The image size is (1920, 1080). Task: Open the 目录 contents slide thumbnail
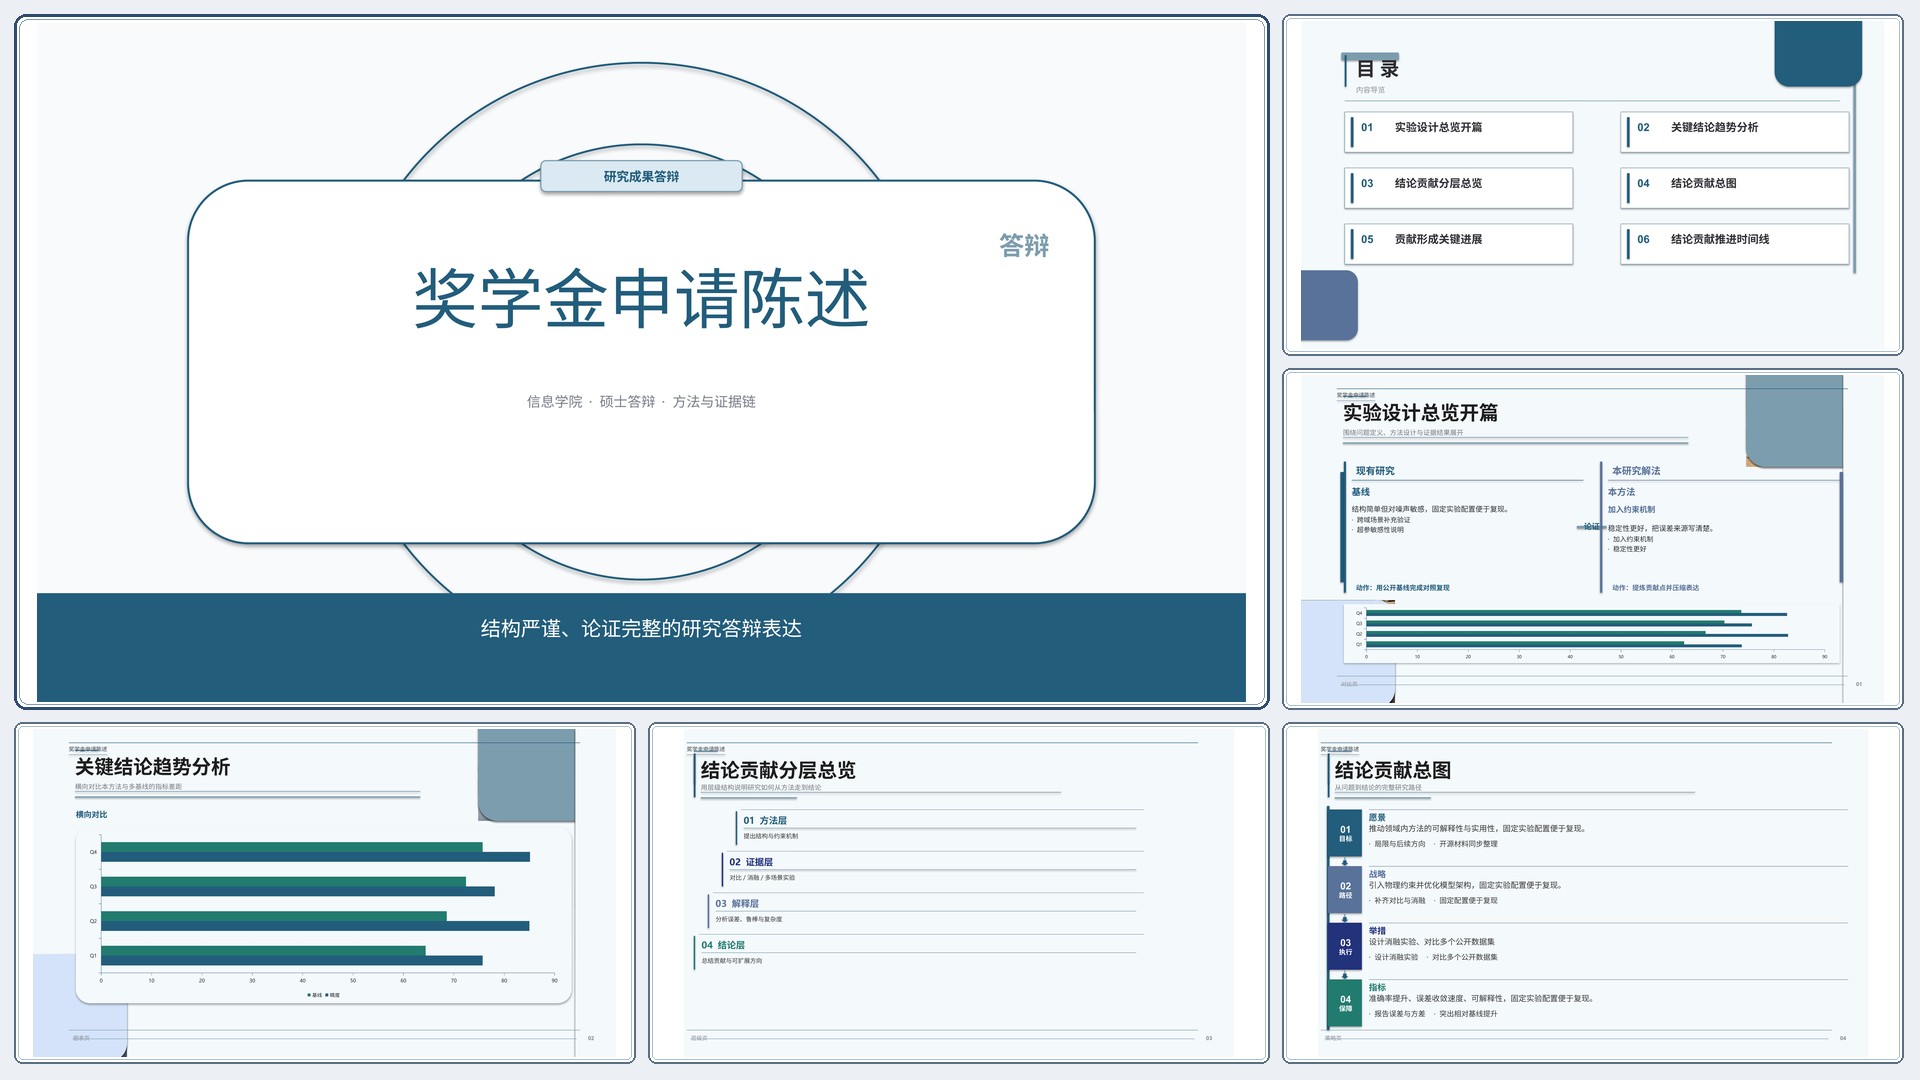pos(1592,185)
